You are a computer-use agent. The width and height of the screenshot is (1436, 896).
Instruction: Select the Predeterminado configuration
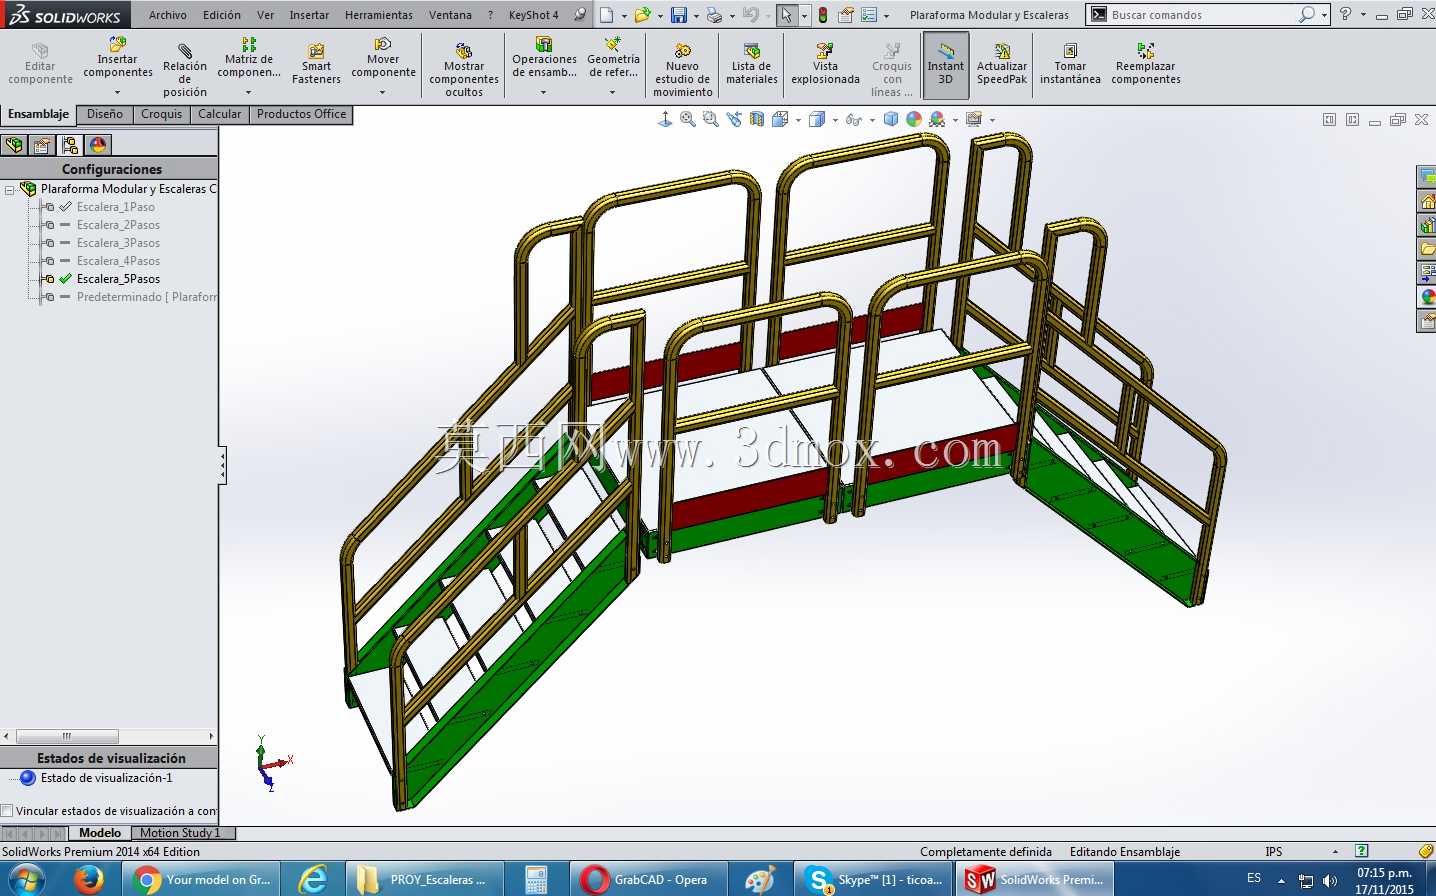[x=146, y=297]
